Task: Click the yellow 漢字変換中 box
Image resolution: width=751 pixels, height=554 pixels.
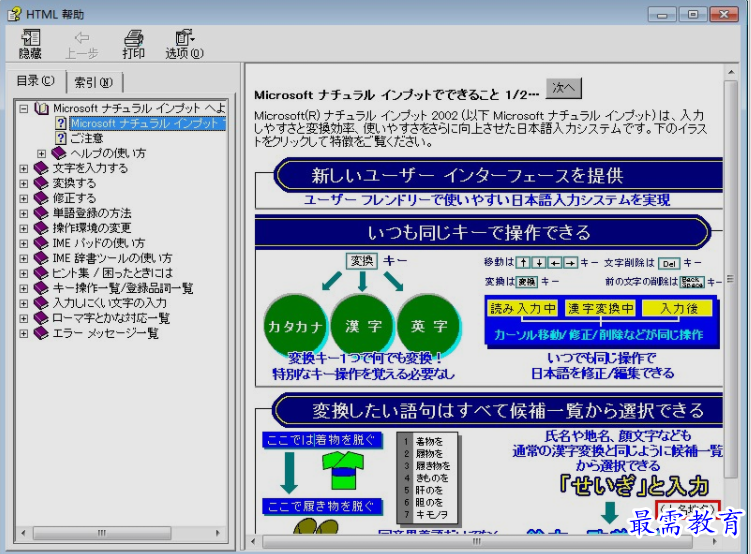Action: pos(600,308)
